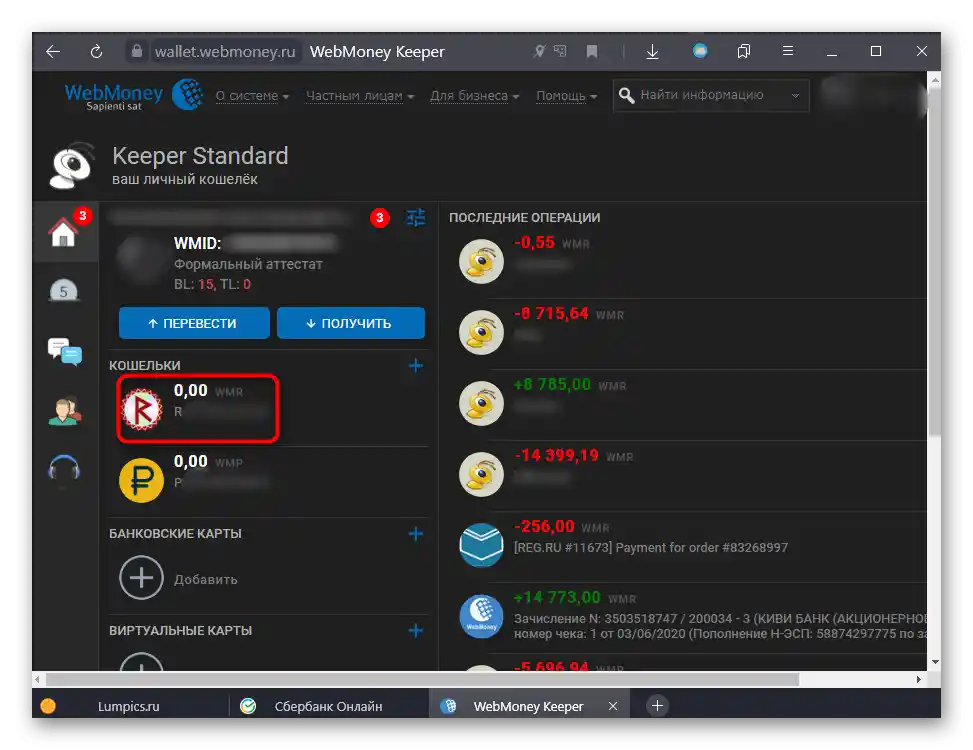The image size is (973, 750).
Task: Click the WebMoney globe icon of +14 773,00 operation
Action: (x=481, y=616)
